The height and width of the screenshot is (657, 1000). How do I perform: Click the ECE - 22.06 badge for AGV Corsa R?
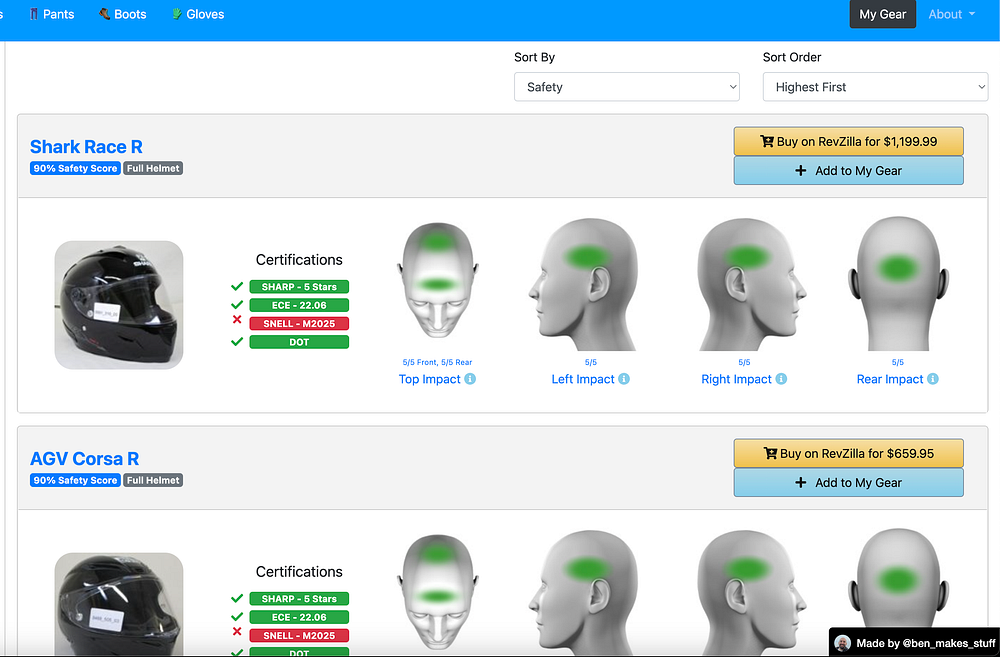click(299, 617)
